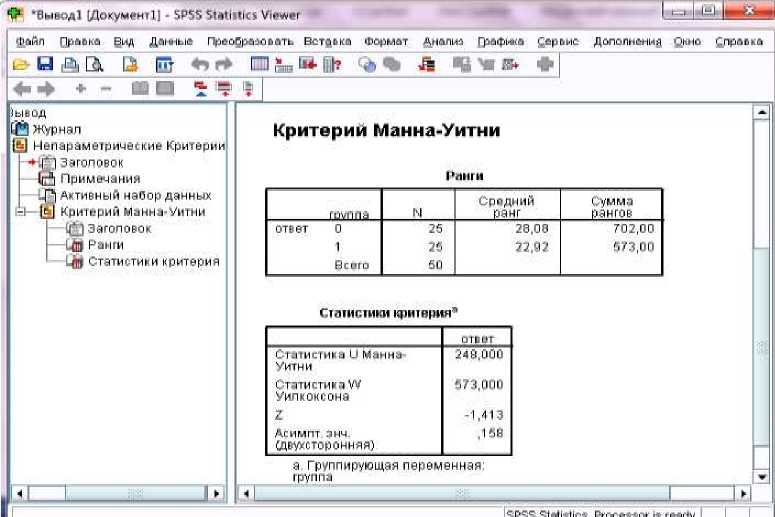Image resolution: width=775 pixels, height=517 pixels.
Task: Open the Вставка menu
Action: (327, 42)
